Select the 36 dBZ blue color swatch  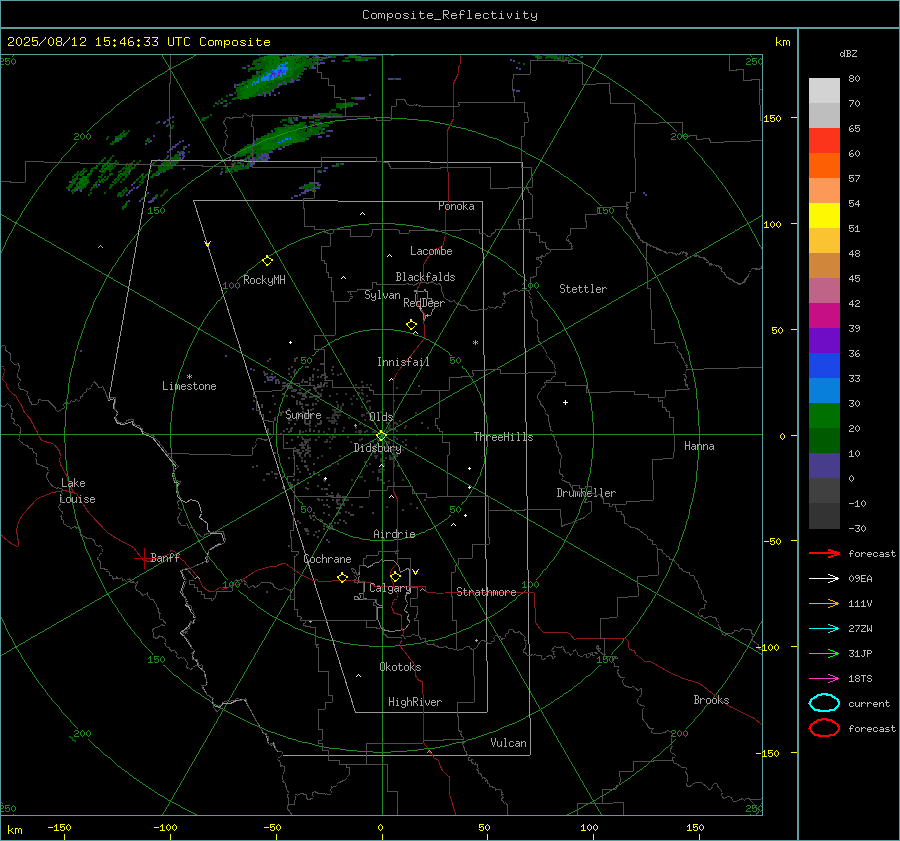824,366
